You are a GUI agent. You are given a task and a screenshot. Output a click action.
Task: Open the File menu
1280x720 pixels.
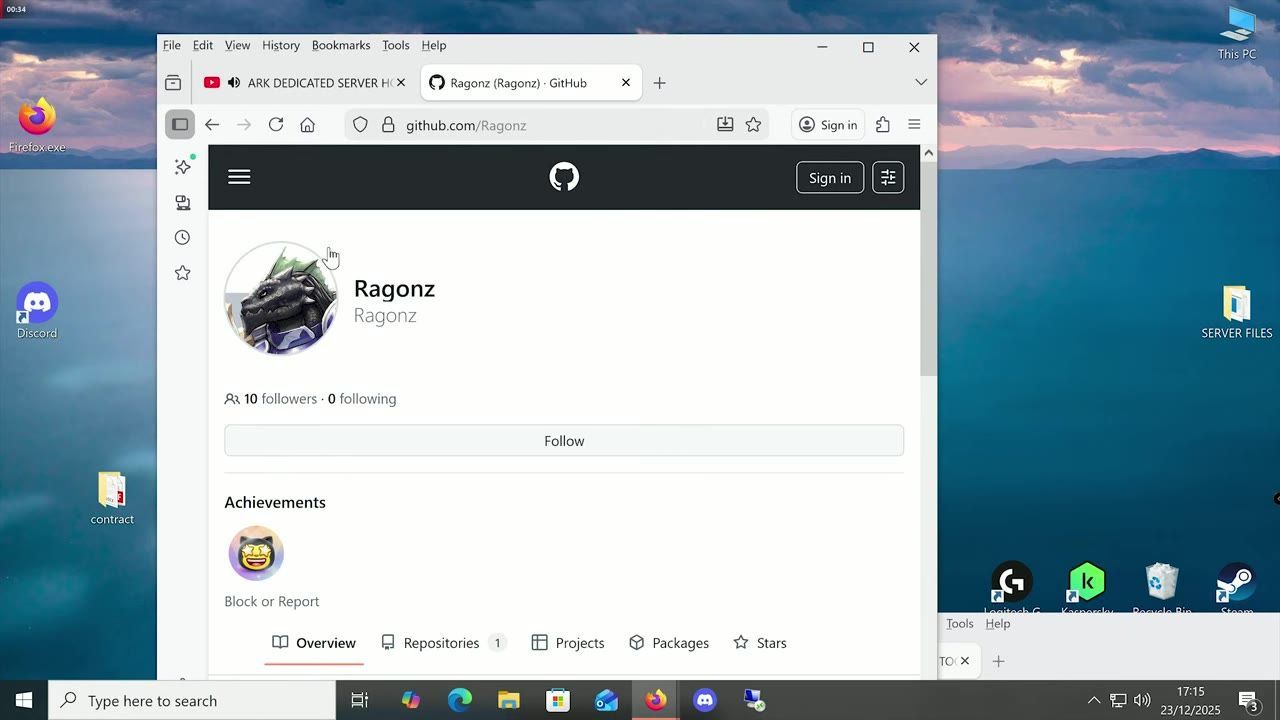(172, 45)
